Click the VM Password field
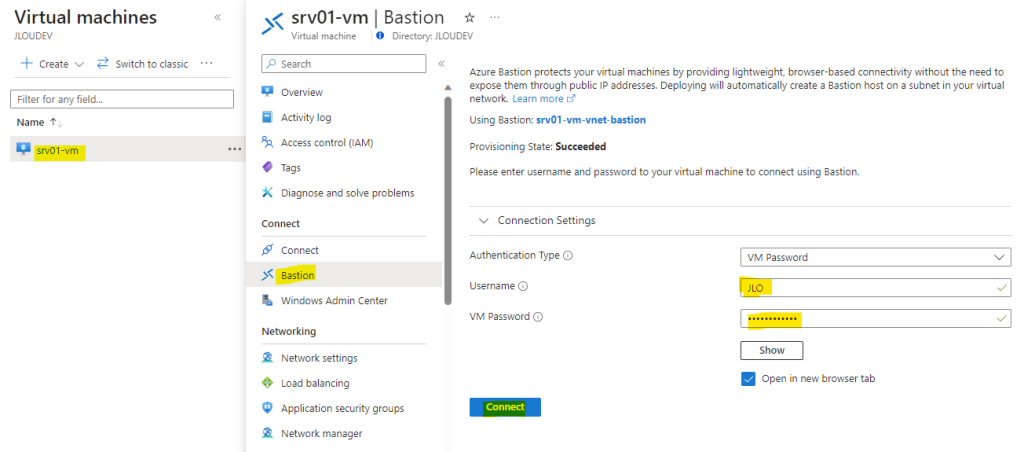The image size is (1024, 452). tap(876, 318)
